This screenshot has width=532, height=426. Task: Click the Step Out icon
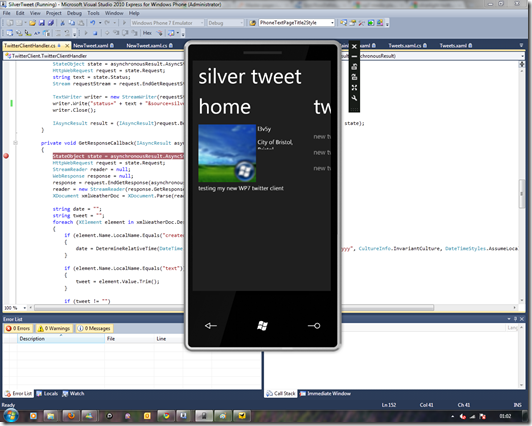pos(134,33)
